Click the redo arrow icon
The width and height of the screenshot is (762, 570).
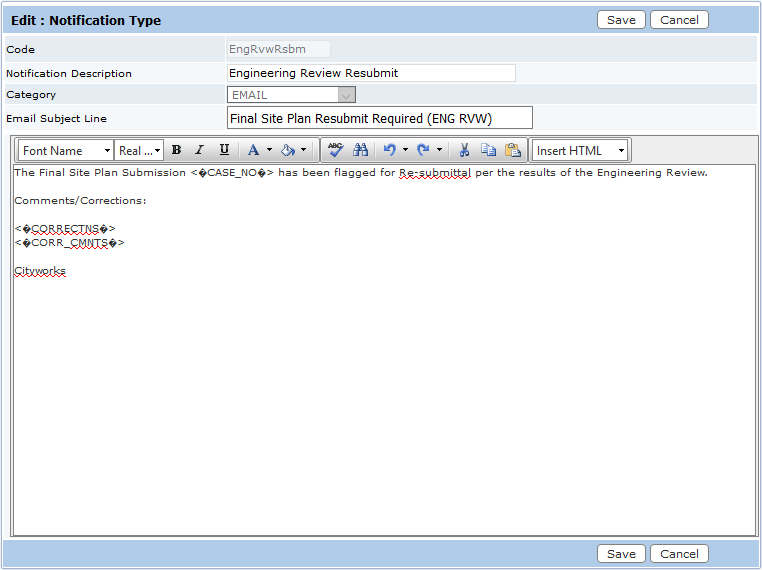click(423, 150)
